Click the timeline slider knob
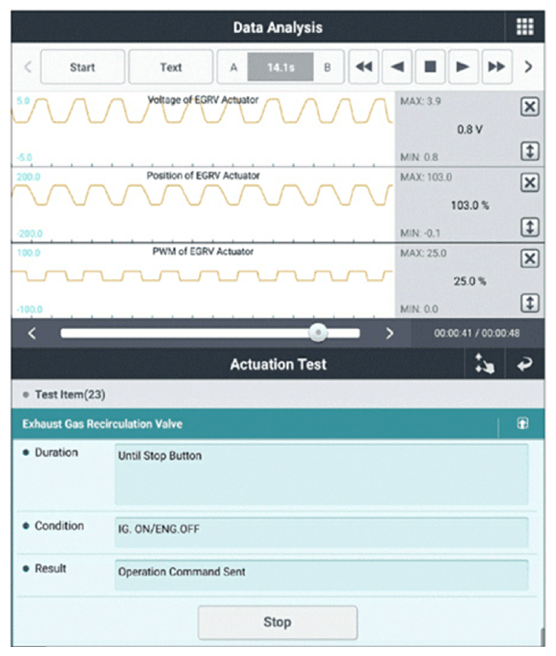556x656 pixels. pyautogui.click(x=318, y=333)
